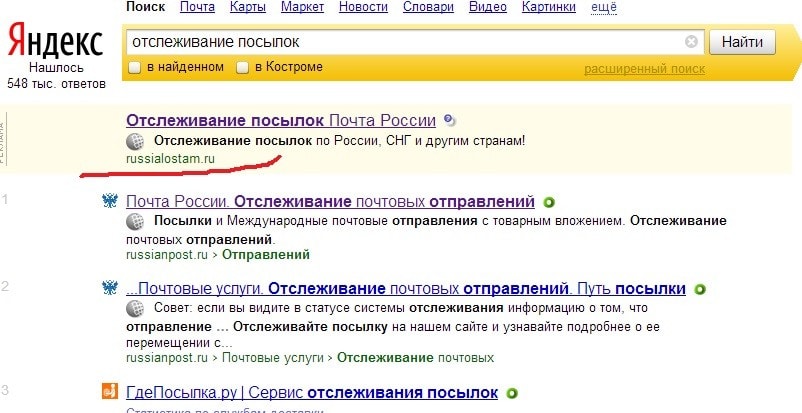Select the Поиск tab
Image resolution: width=802 pixels, height=413 pixels.
(x=146, y=7)
